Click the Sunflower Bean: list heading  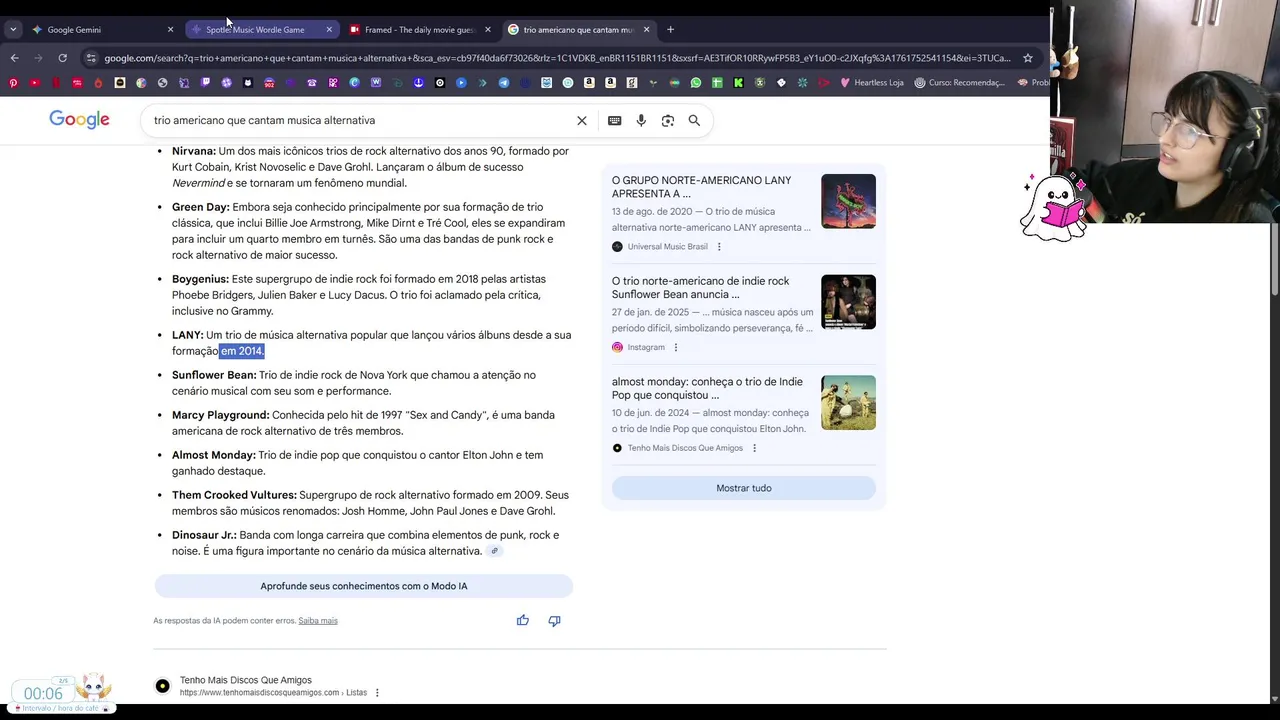pyautogui.click(x=214, y=375)
